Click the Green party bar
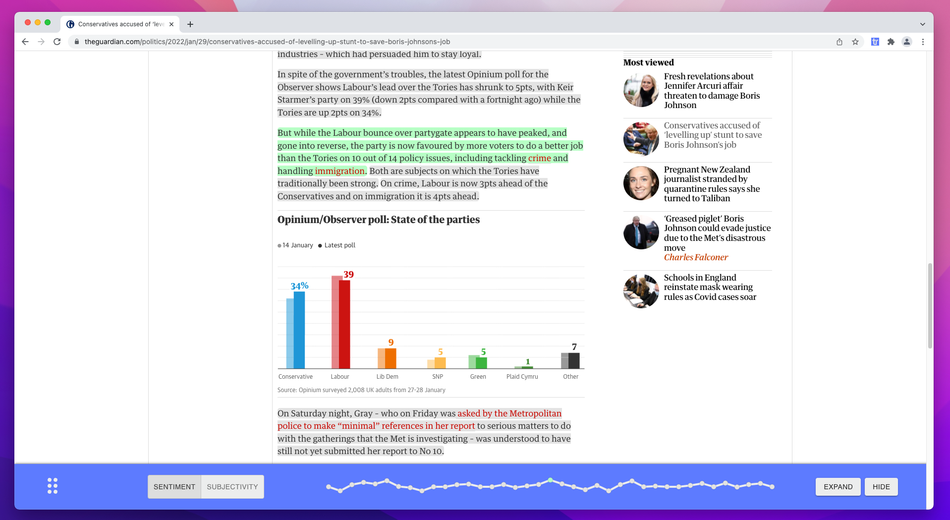Screen dimensions: 950x520 [481, 362]
